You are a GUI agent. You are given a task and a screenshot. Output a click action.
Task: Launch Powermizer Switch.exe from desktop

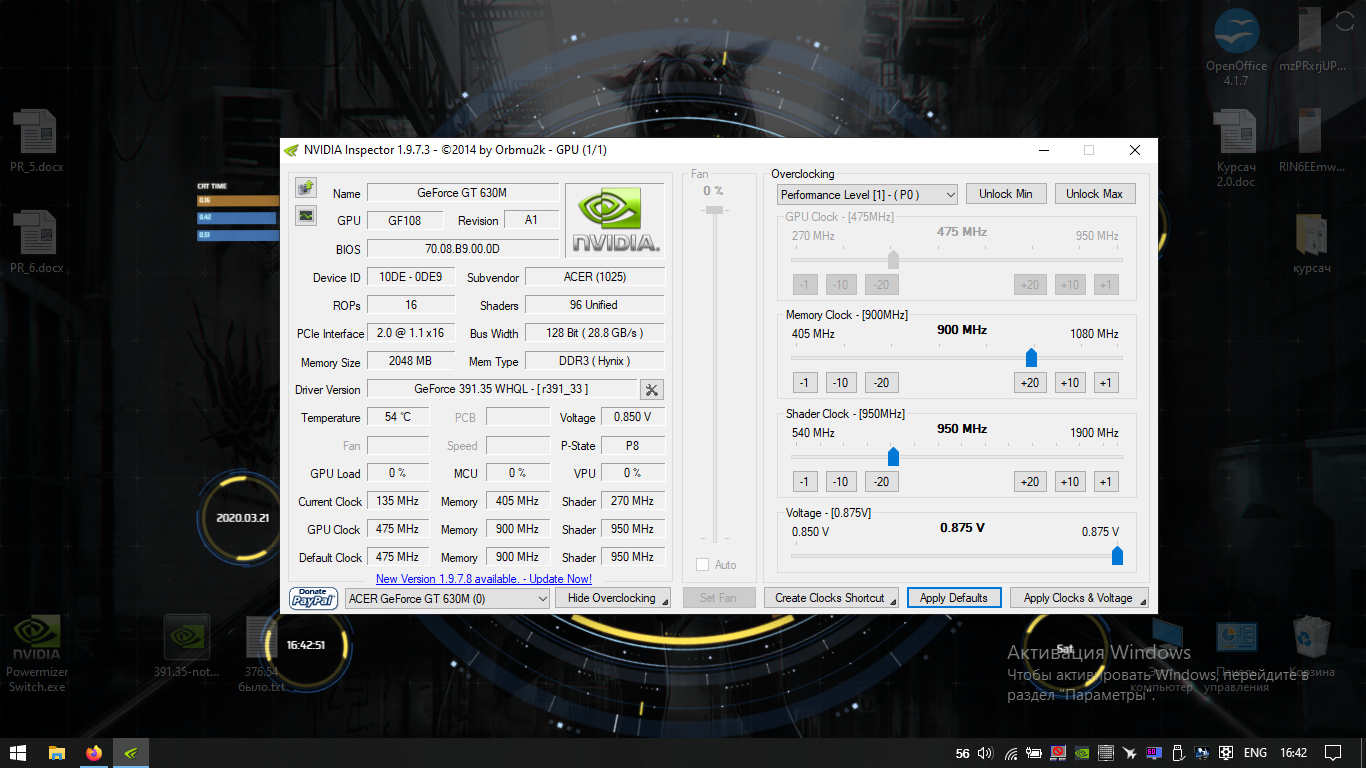point(36,654)
